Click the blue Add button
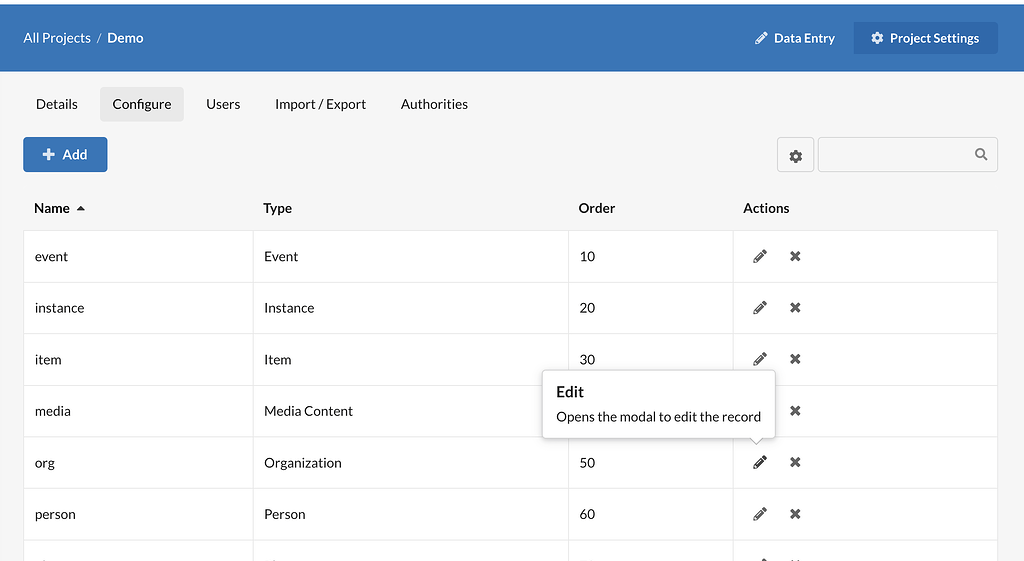This screenshot has width=1024, height=561. point(65,155)
